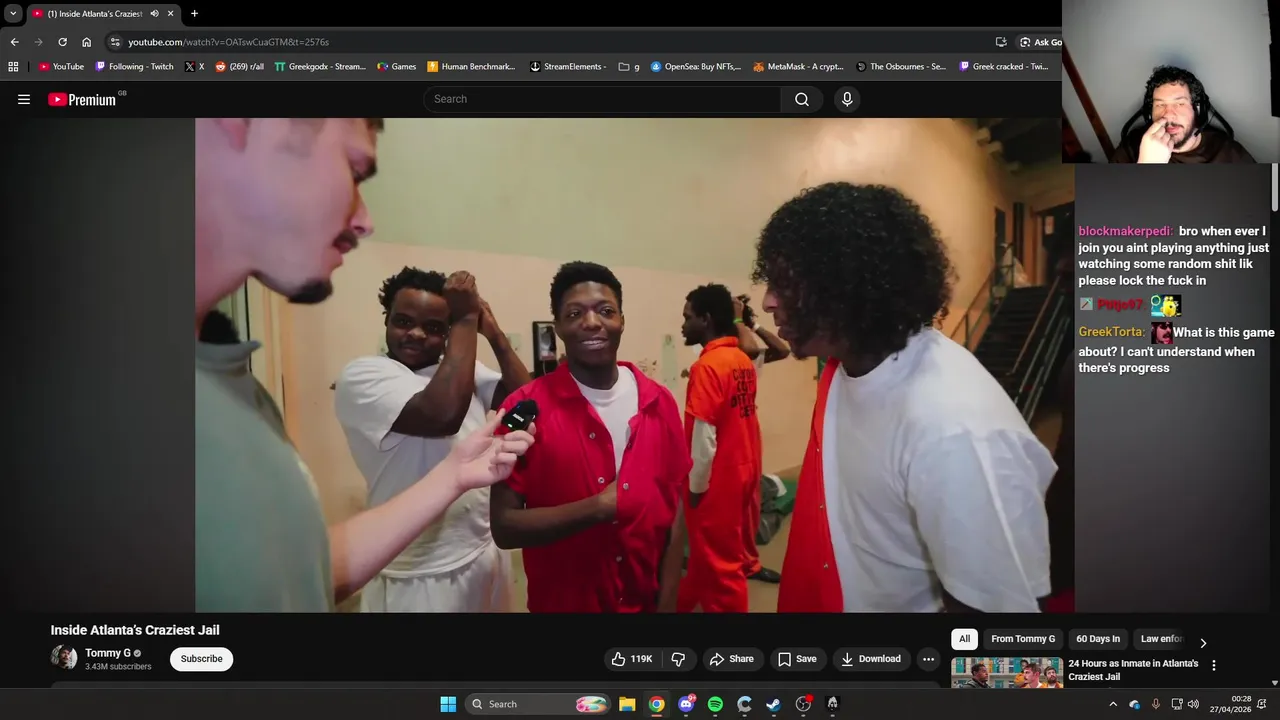Open Following - Twitch bookmark
This screenshot has height=720, width=1280.
134,67
